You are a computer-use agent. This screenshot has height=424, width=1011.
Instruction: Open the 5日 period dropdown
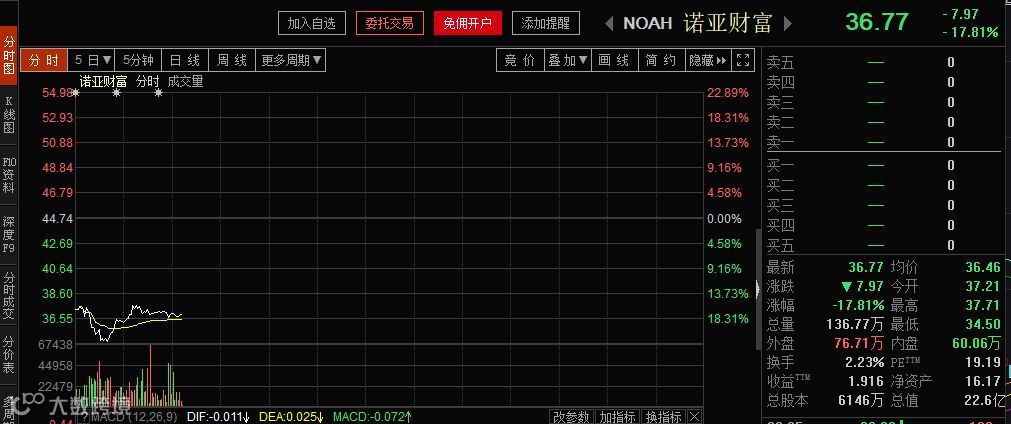point(93,61)
